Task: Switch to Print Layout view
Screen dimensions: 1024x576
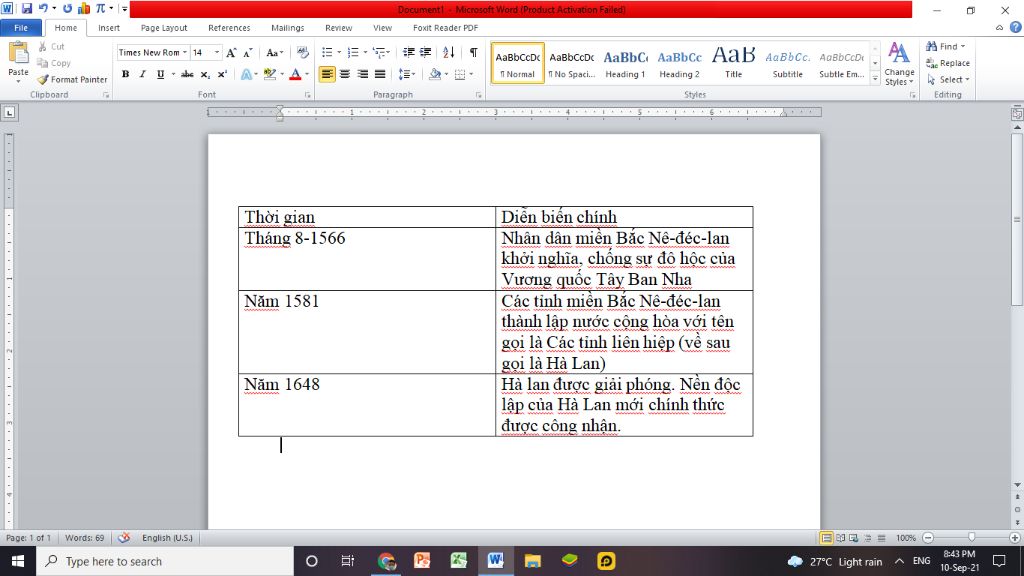Action: [x=826, y=537]
